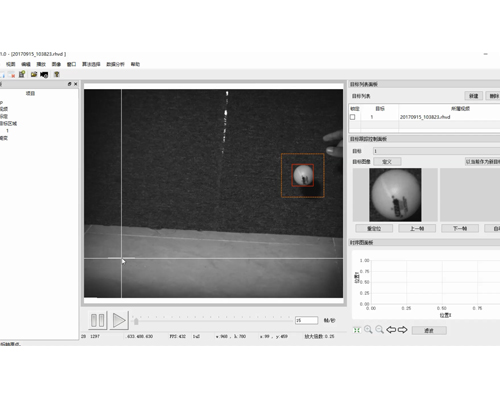Click the ball target thumbnail image
This screenshot has height=401, width=500.
point(395,195)
